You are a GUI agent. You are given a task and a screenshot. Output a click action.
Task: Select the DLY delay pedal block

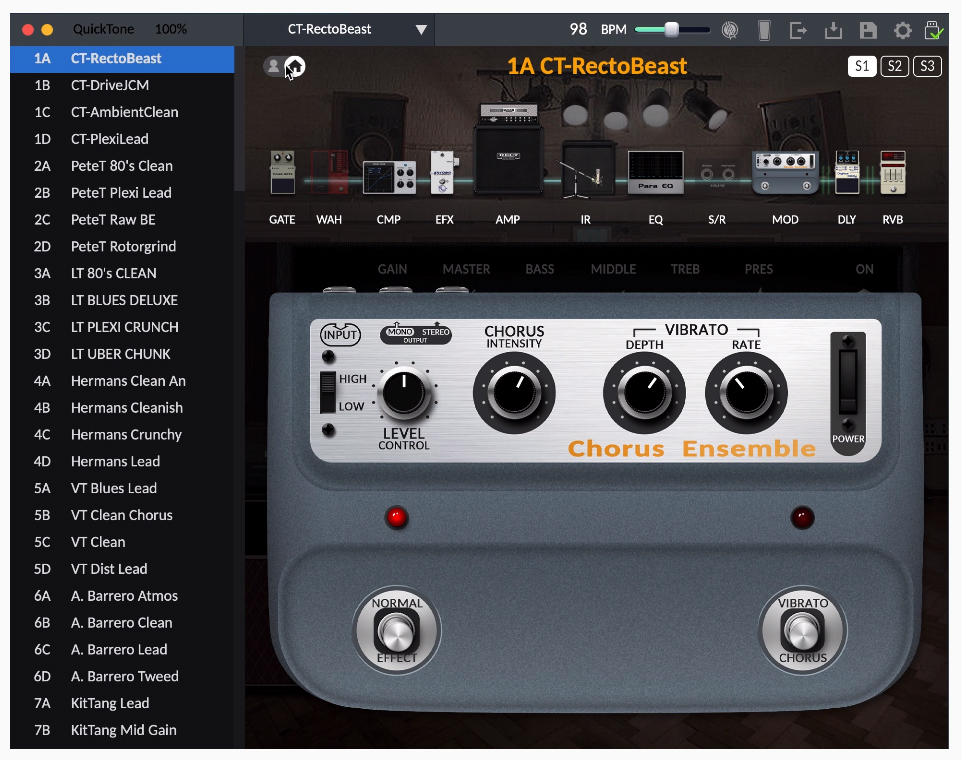[847, 172]
